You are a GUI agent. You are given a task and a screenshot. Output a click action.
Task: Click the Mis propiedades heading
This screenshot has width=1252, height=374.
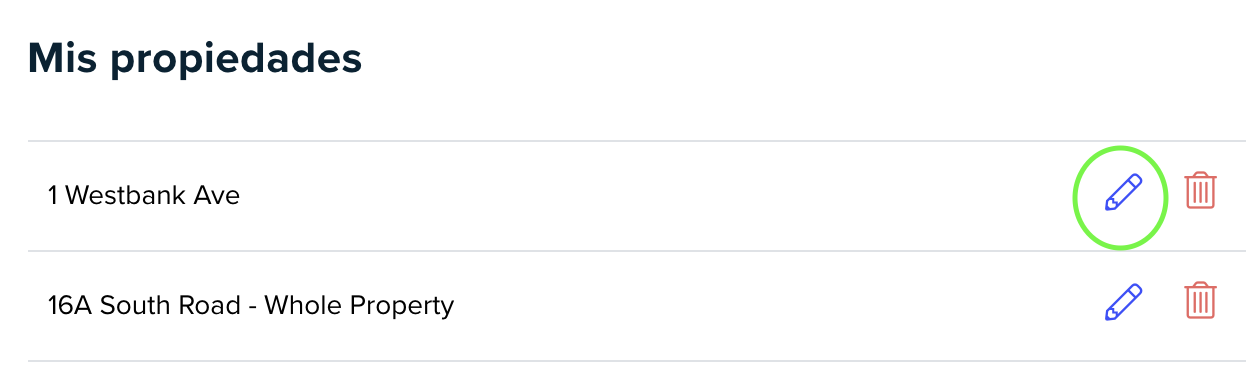(195, 60)
